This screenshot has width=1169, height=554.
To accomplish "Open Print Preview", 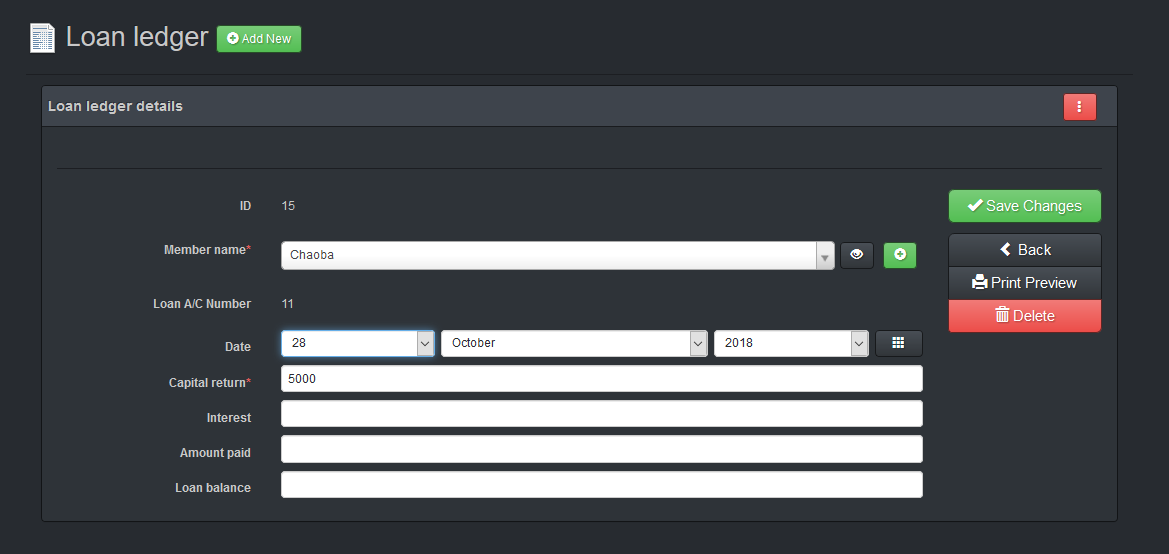I will pos(1024,283).
